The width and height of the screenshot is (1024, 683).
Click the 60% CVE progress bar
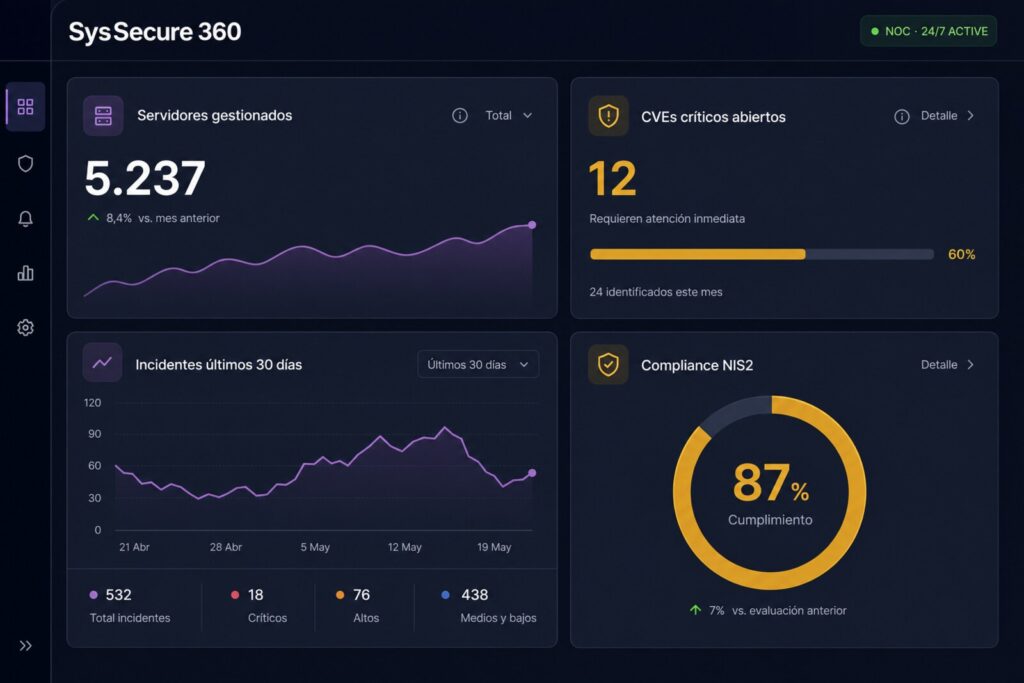[x=761, y=254]
